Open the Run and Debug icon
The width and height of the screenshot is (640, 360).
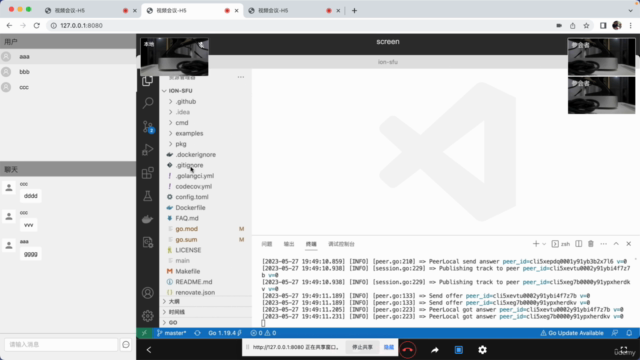click(x=148, y=150)
